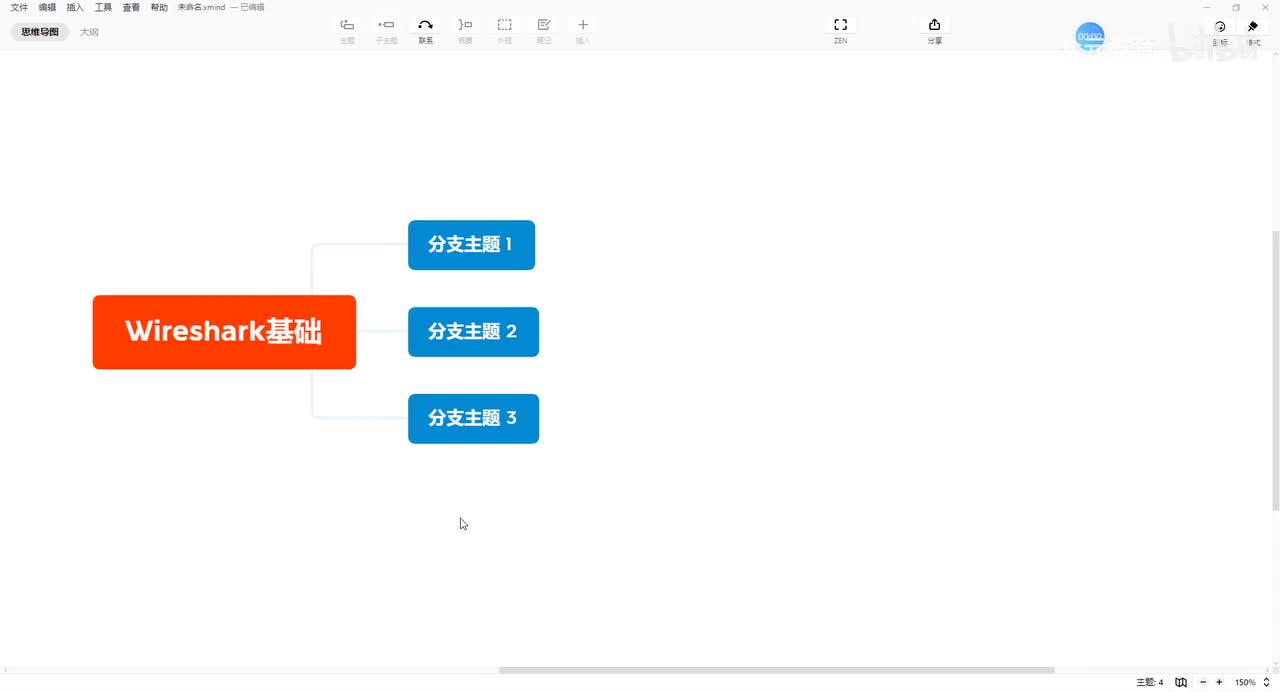Click the 未命名.xmind file title
The width and height of the screenshot is (1280, 692).
(201, 7)
